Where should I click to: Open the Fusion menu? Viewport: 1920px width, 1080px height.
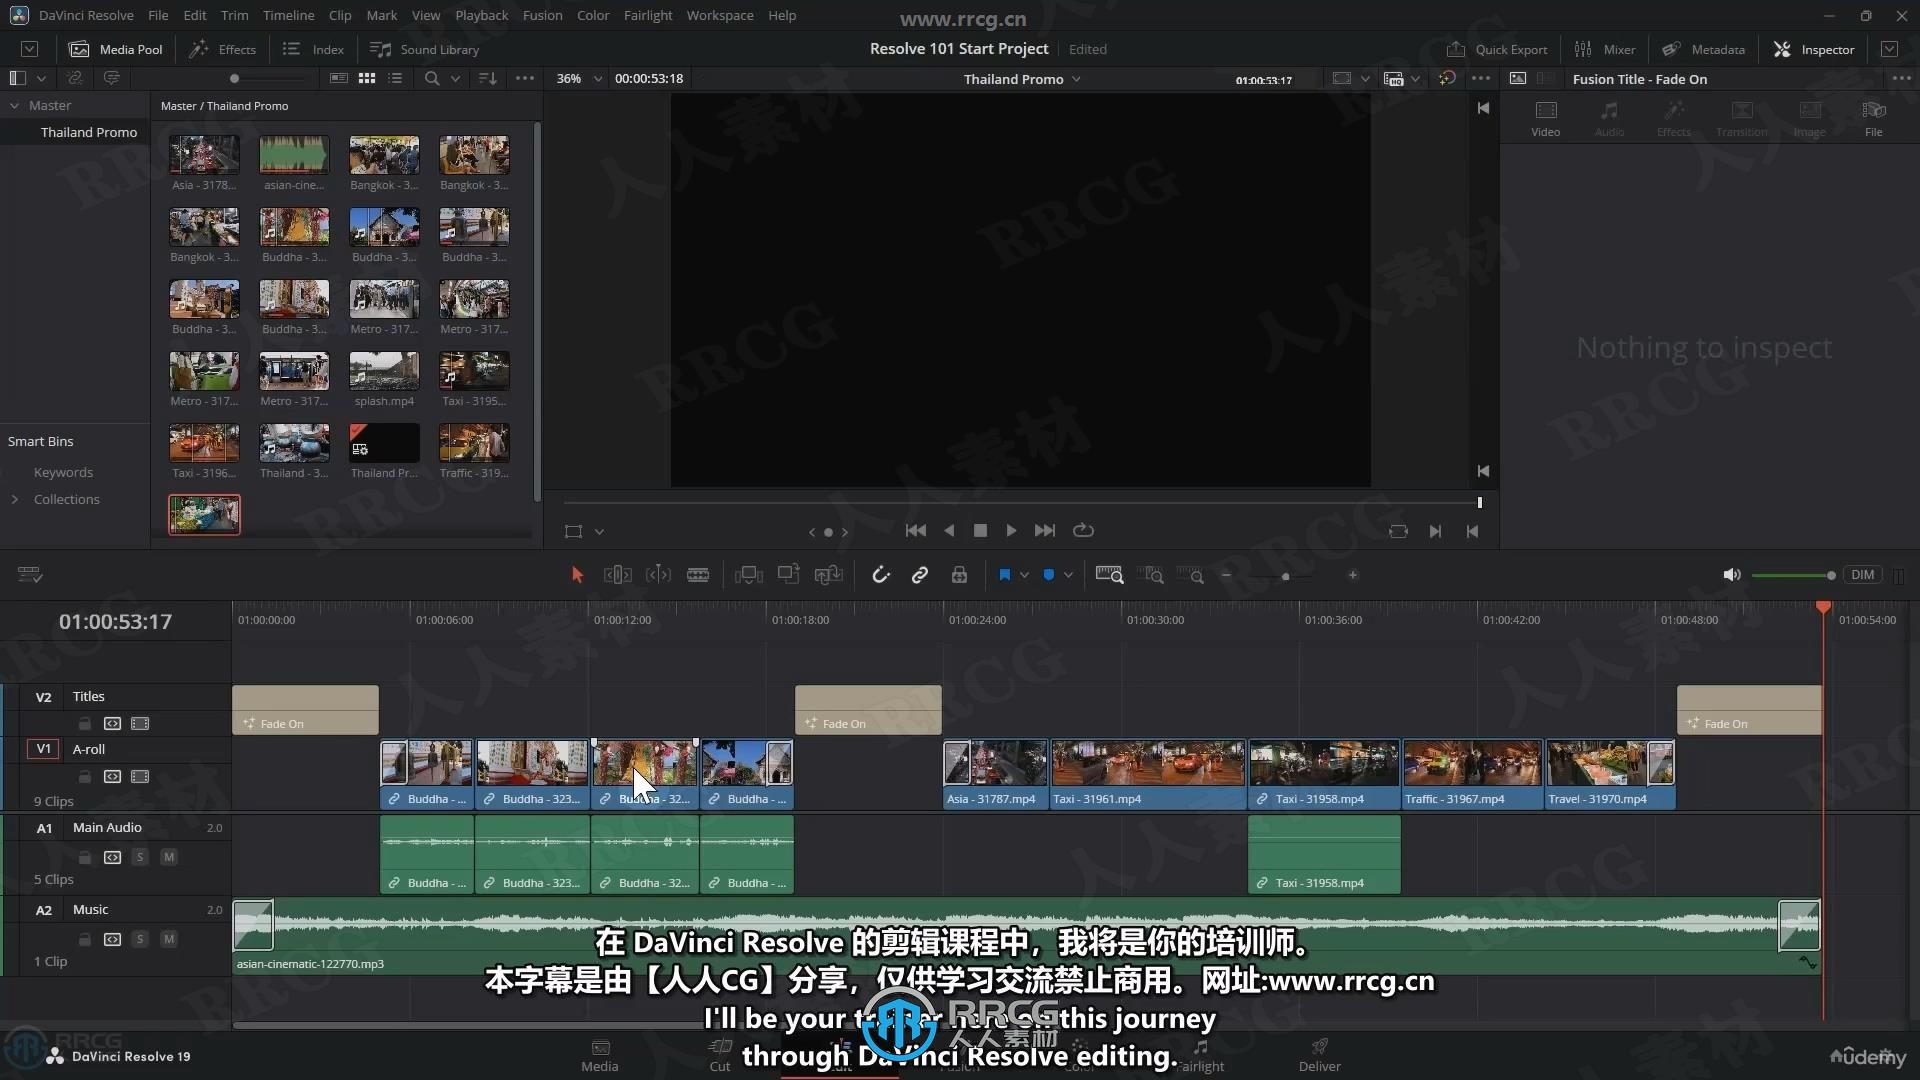point(542,15)
